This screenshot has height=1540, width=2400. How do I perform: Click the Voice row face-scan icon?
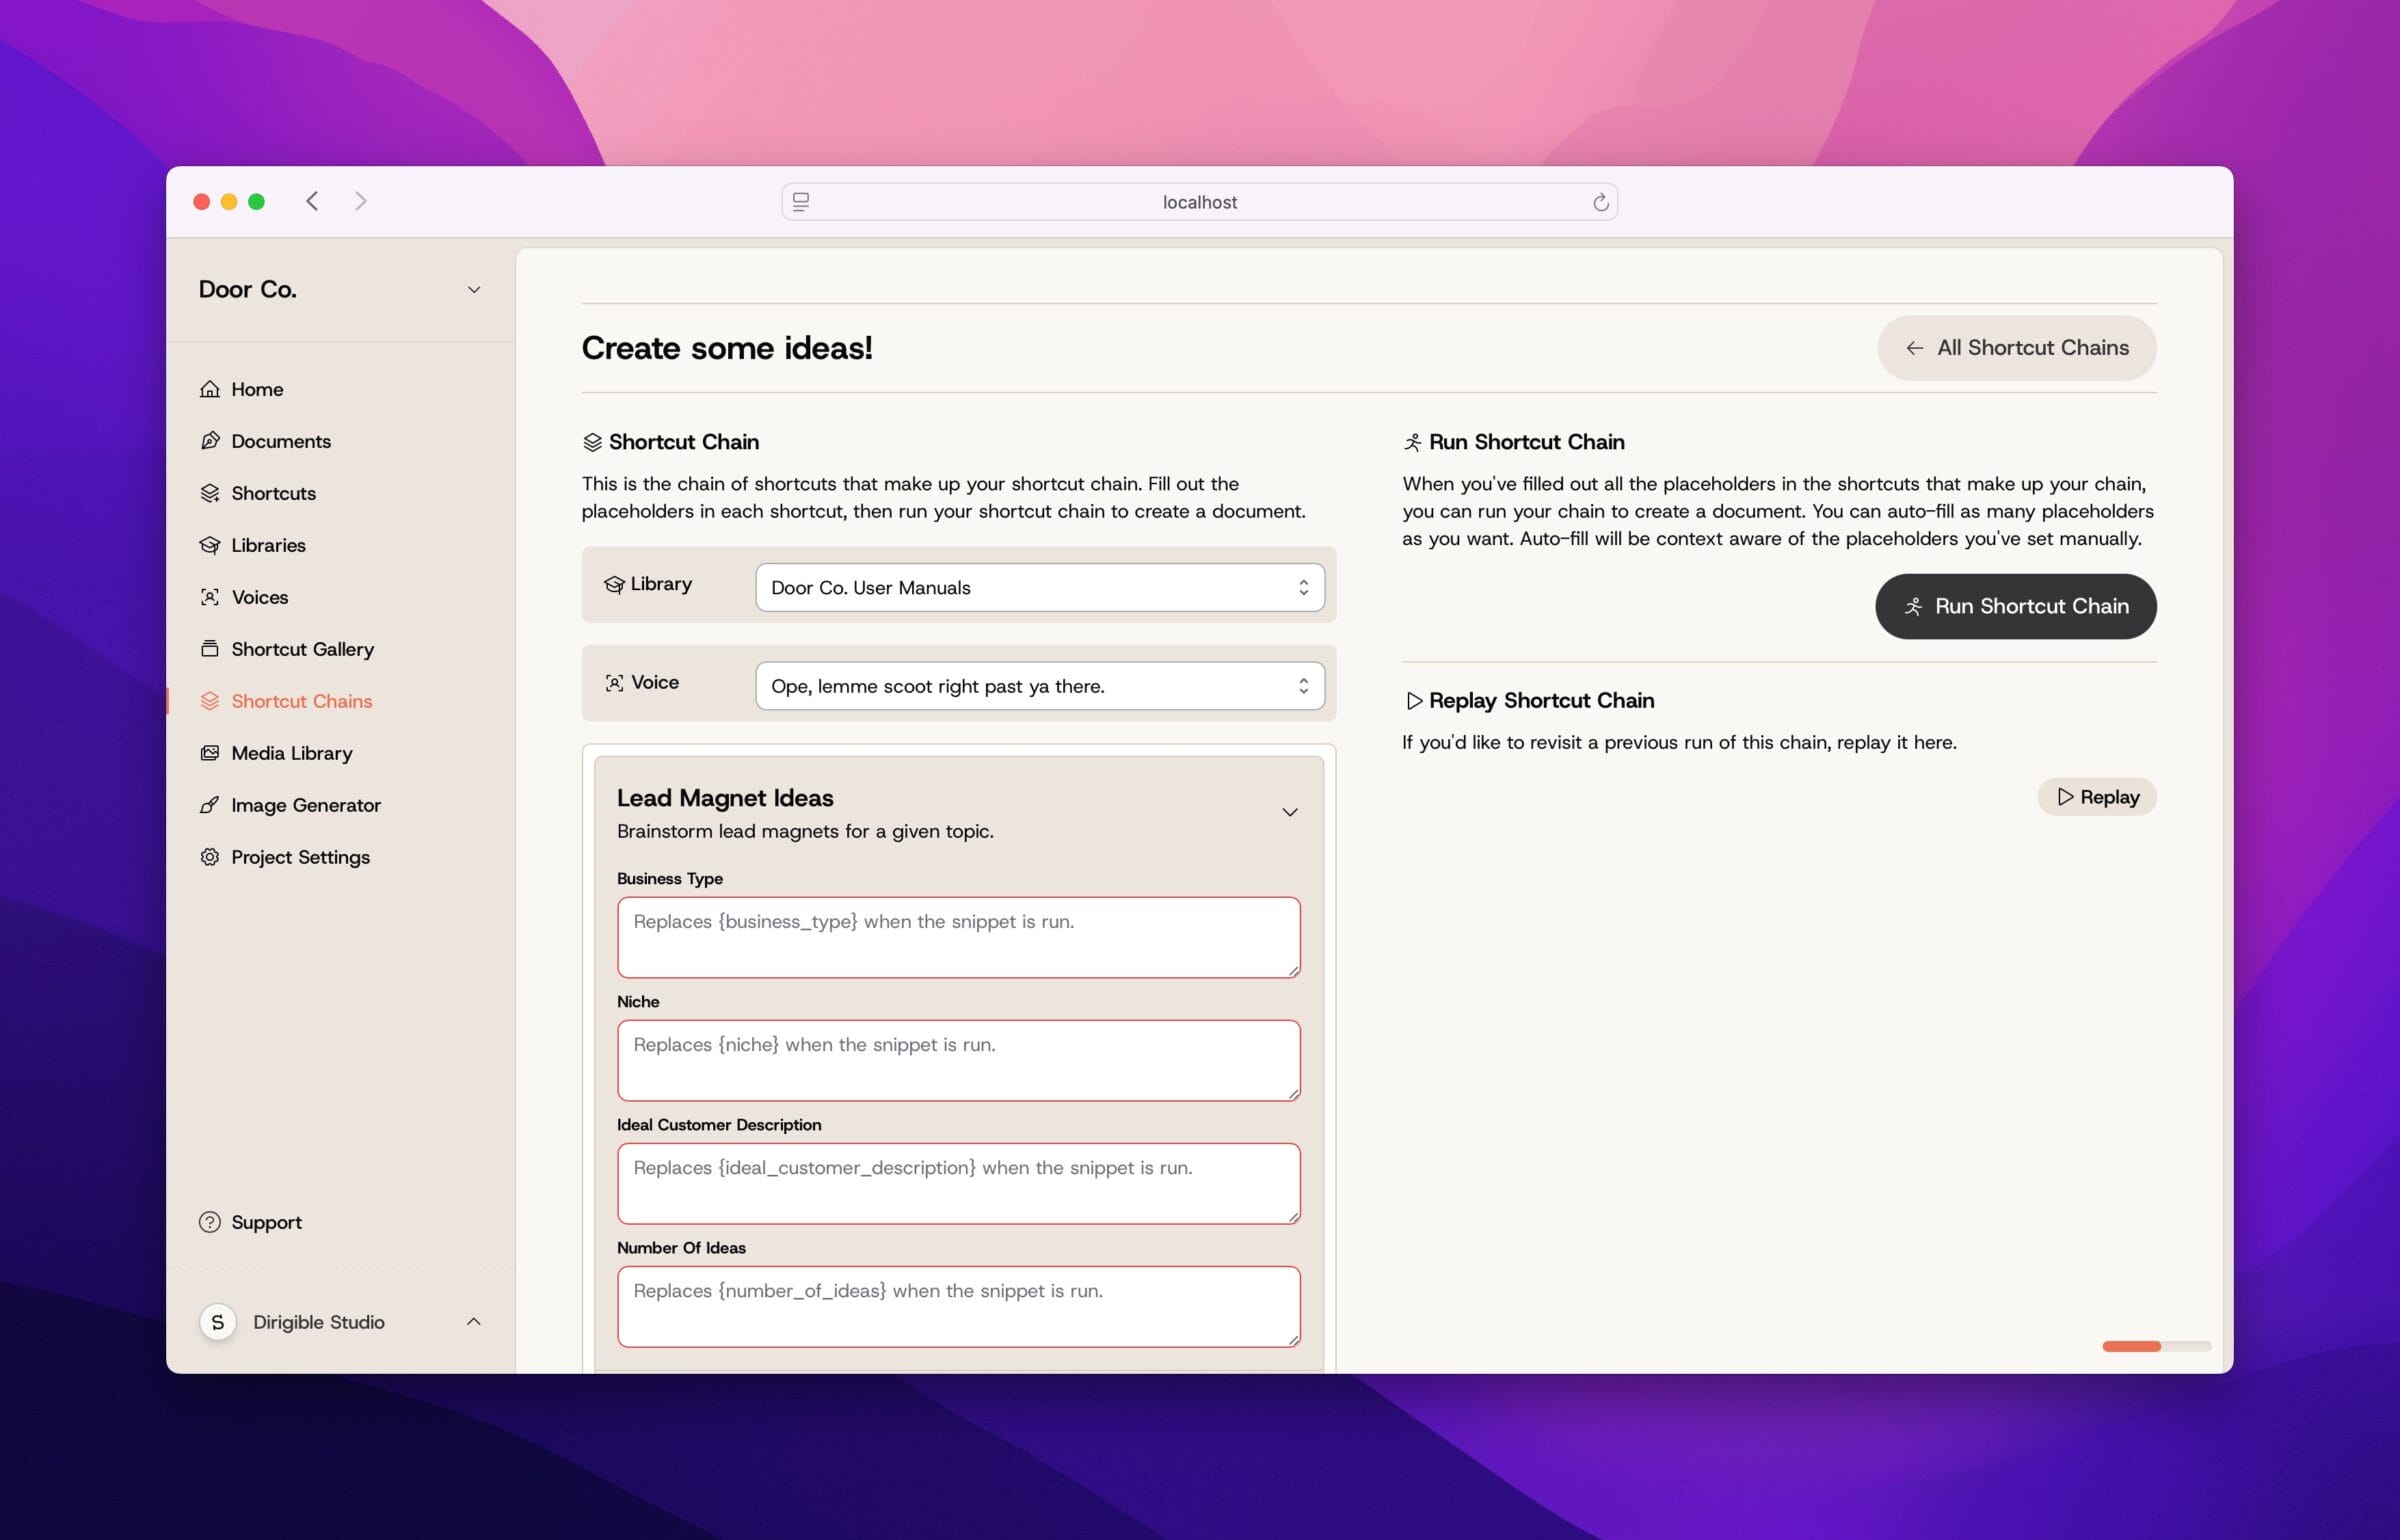pyautogui.click(x=614, y=683)
